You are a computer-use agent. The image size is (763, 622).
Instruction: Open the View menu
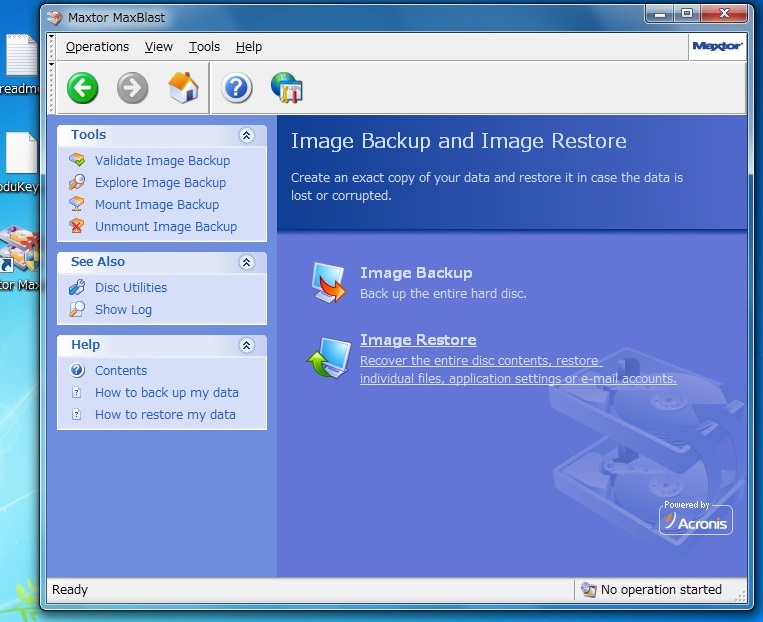point(158,47)
